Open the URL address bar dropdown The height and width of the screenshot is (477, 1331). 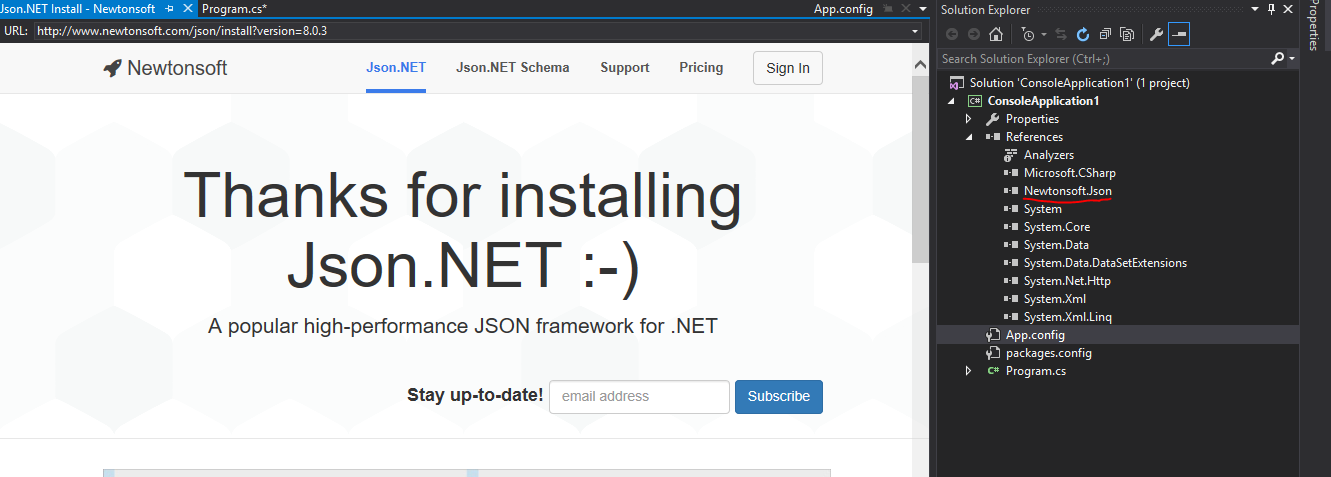click(915, 31)
